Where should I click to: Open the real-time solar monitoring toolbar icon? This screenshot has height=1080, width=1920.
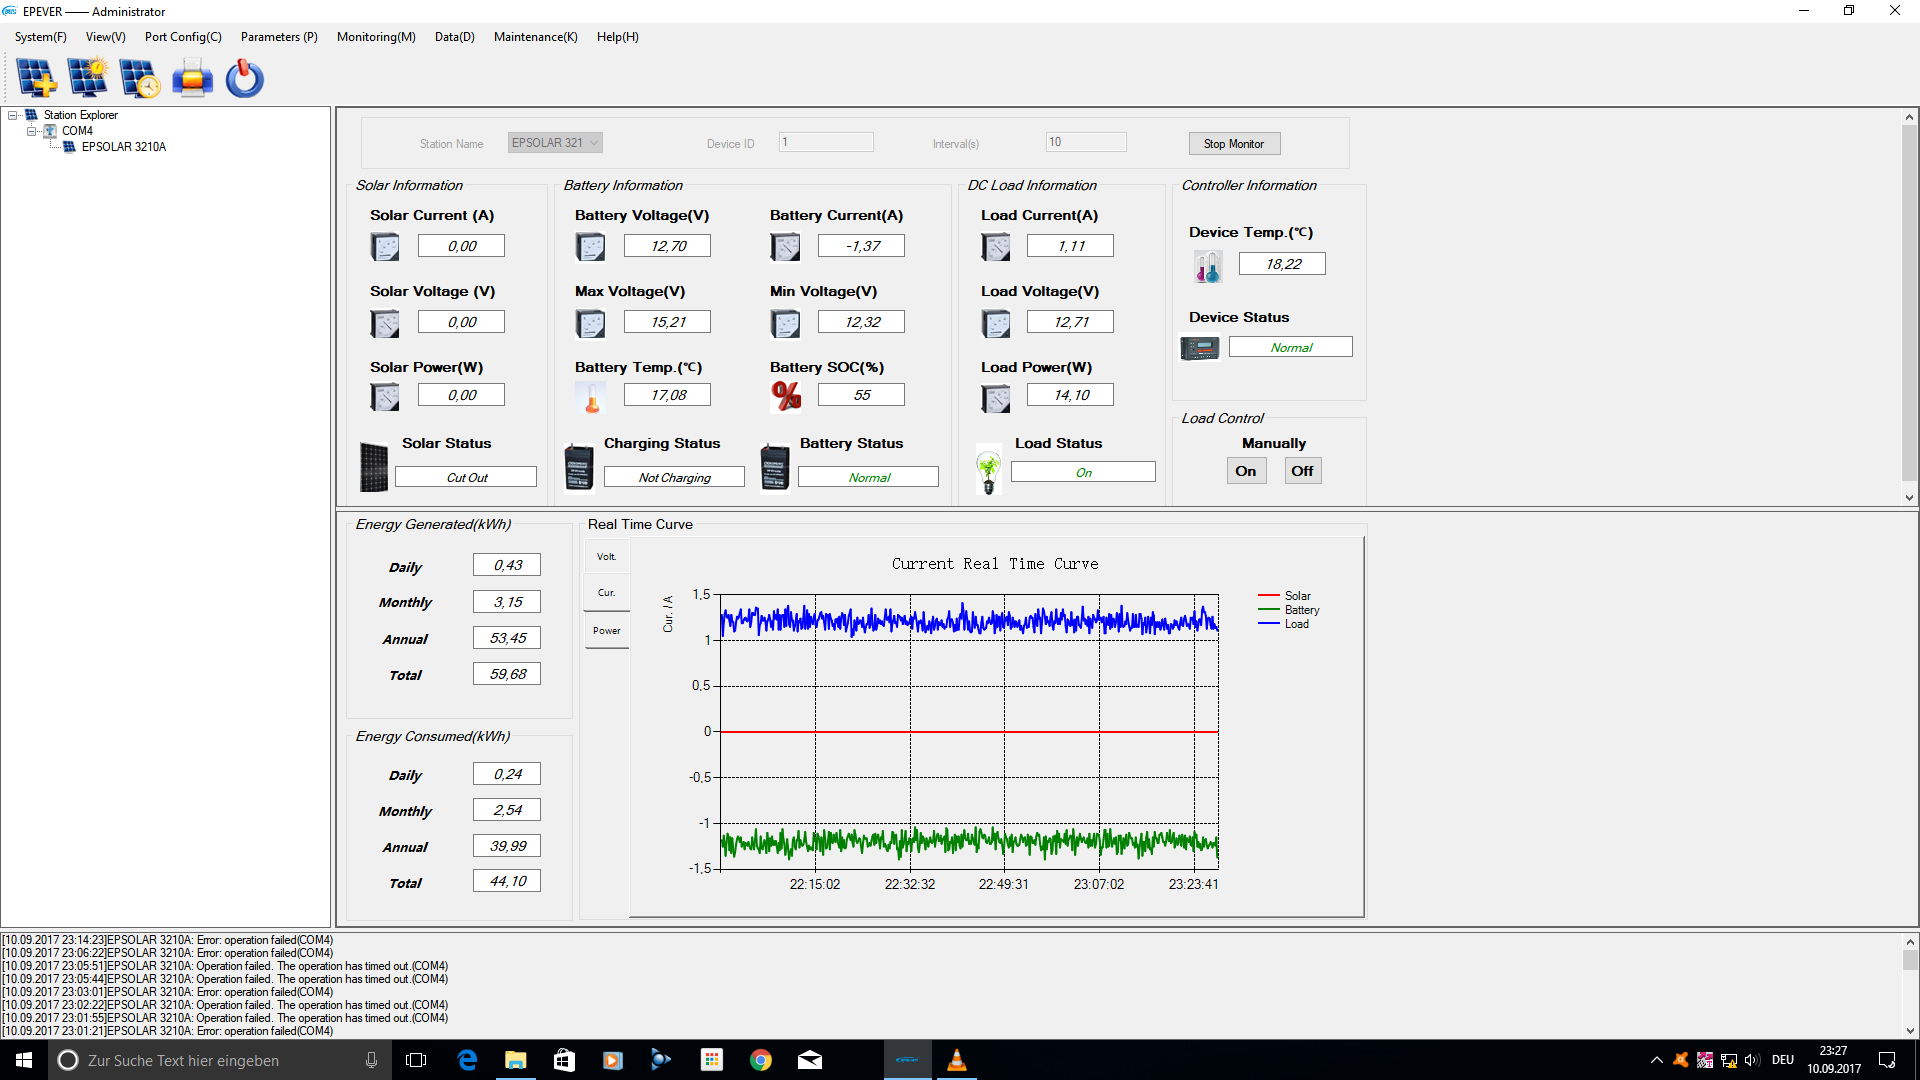88,78
